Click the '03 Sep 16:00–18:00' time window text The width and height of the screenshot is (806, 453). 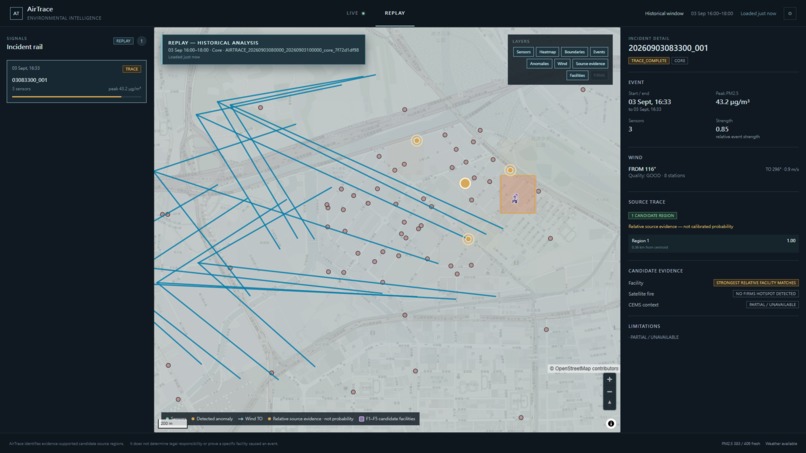coord(711,13)
